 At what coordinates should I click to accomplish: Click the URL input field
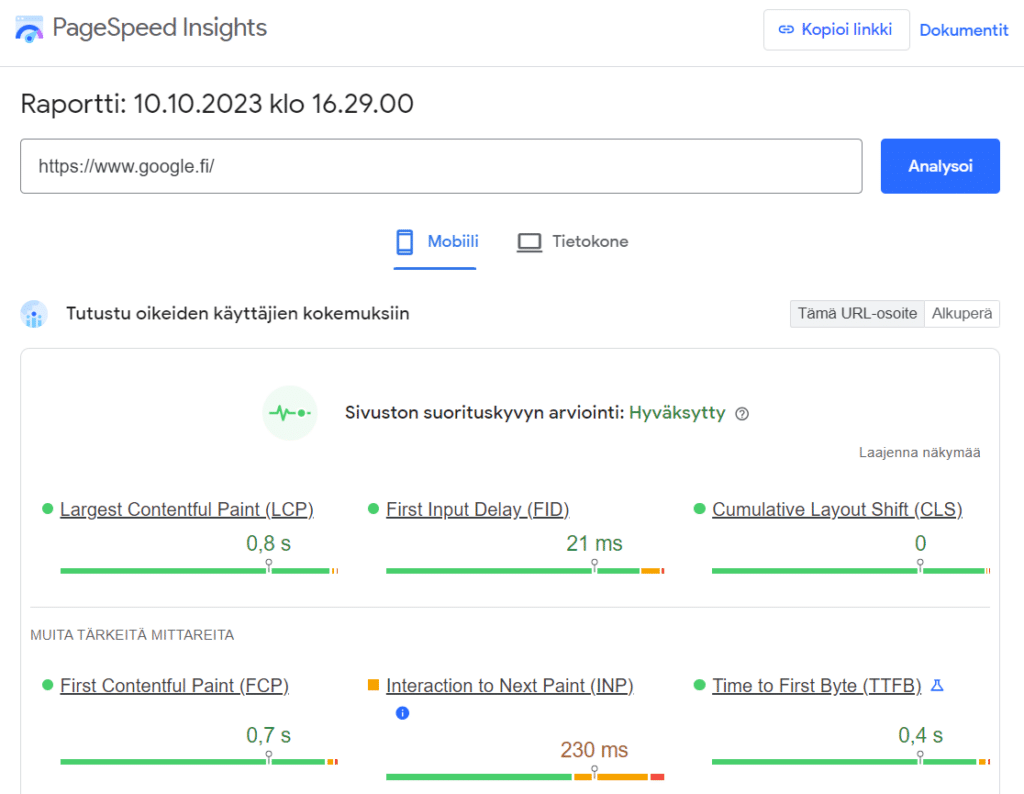[441, 166]
